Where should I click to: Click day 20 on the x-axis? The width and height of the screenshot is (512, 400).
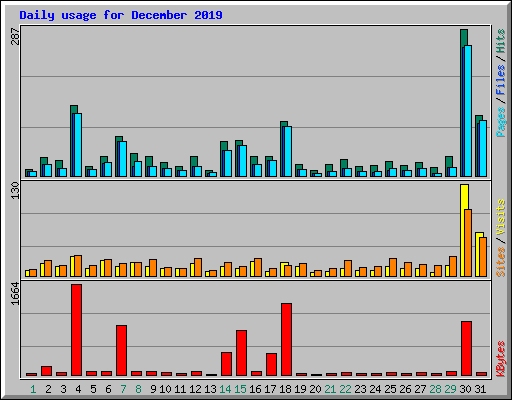315,389
